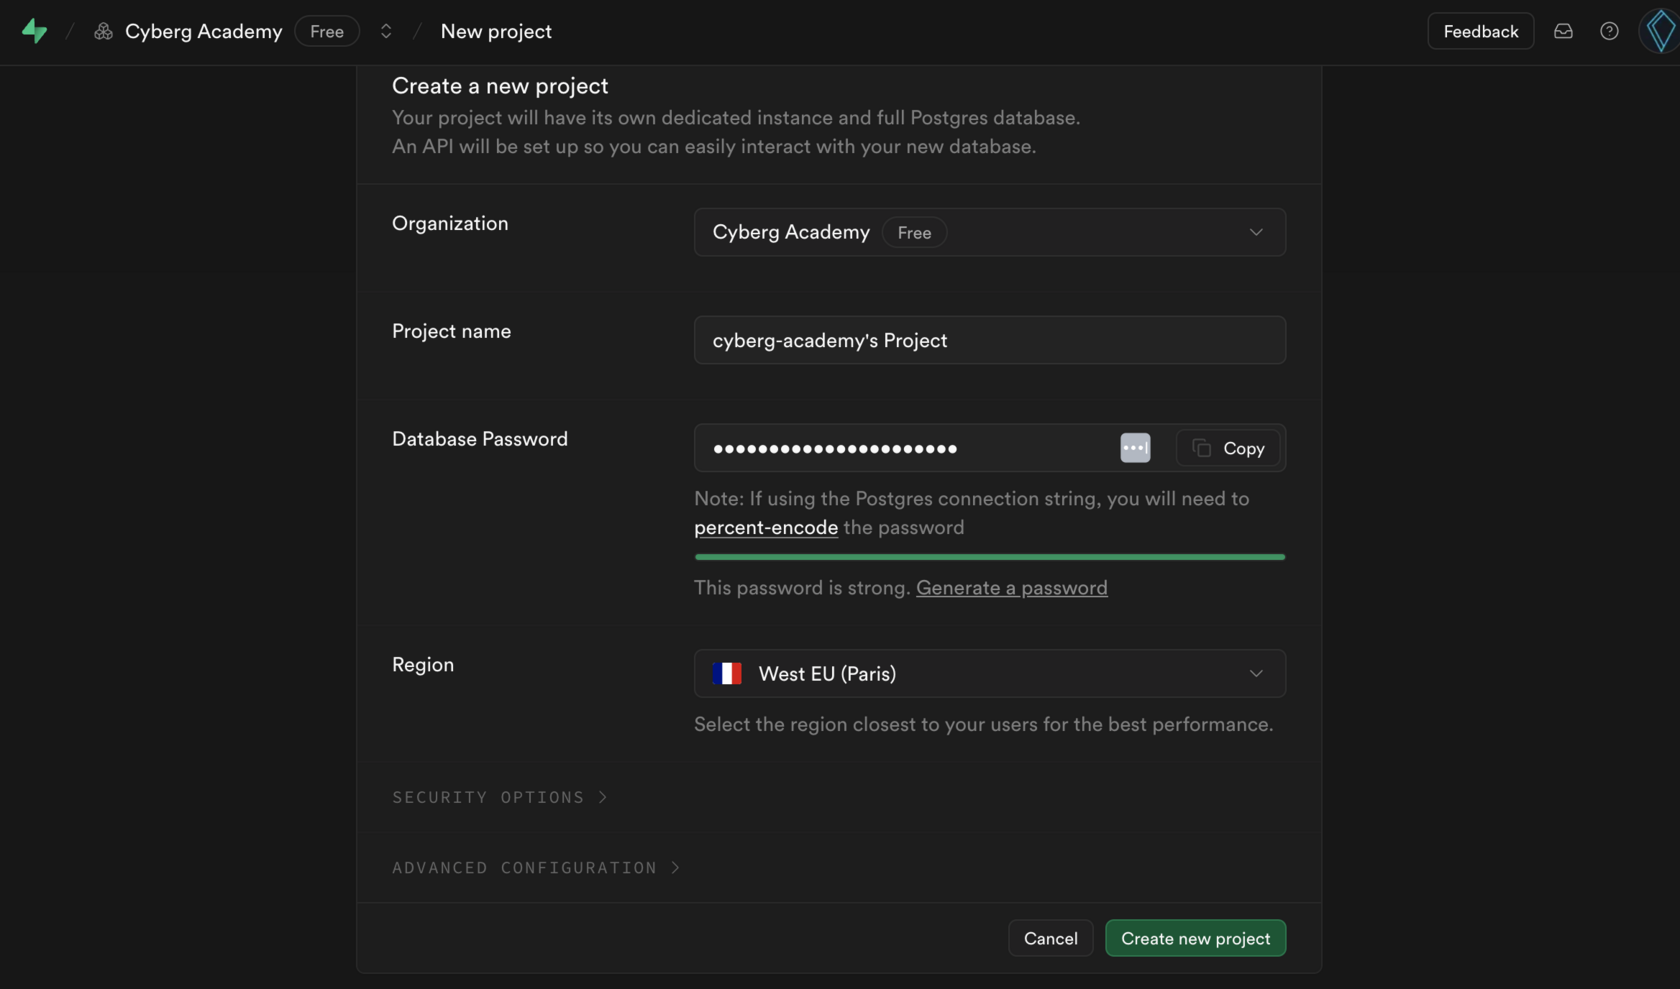Open the Organization dropdown
This screenshot has height=989, width=1680.
pos(990,232)
